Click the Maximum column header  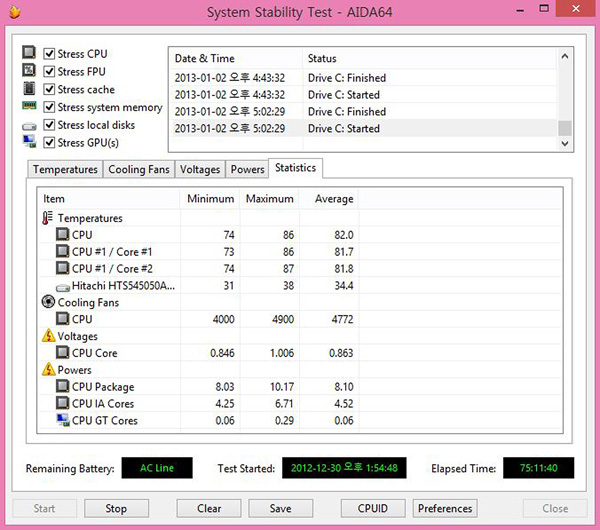coord(270,199)
